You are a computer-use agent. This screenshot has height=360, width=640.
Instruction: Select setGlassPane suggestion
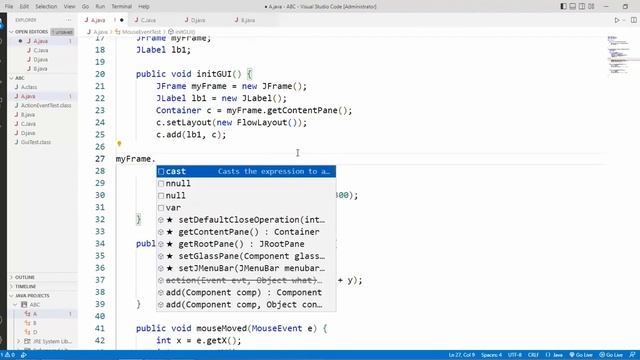(246, 256)
